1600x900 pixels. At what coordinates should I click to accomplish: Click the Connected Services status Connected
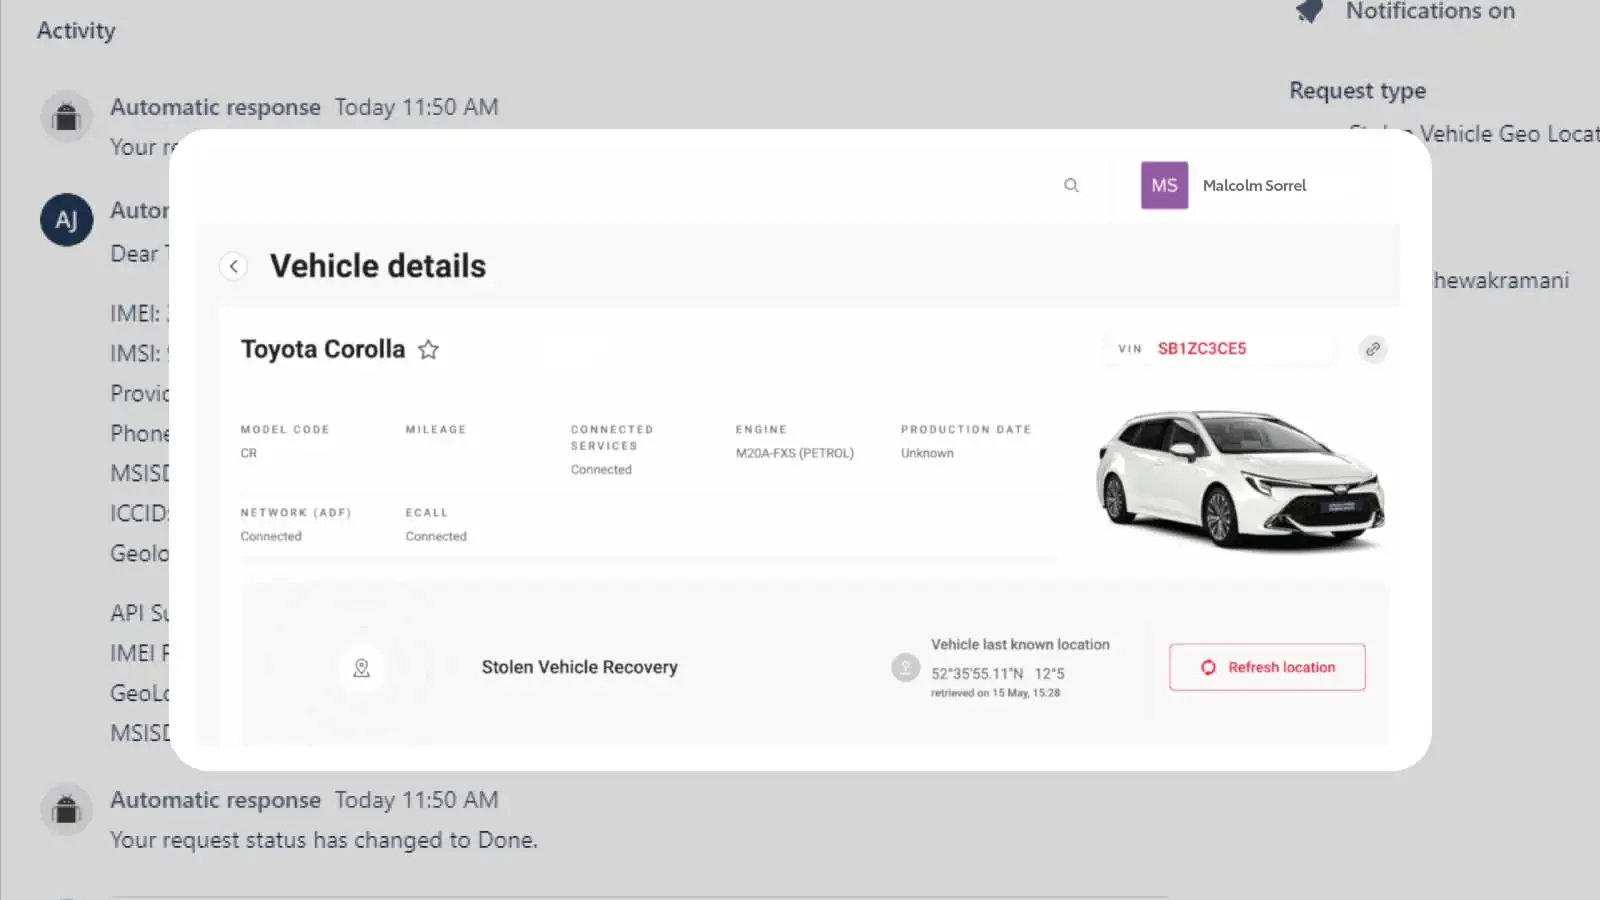pos(601,469)
